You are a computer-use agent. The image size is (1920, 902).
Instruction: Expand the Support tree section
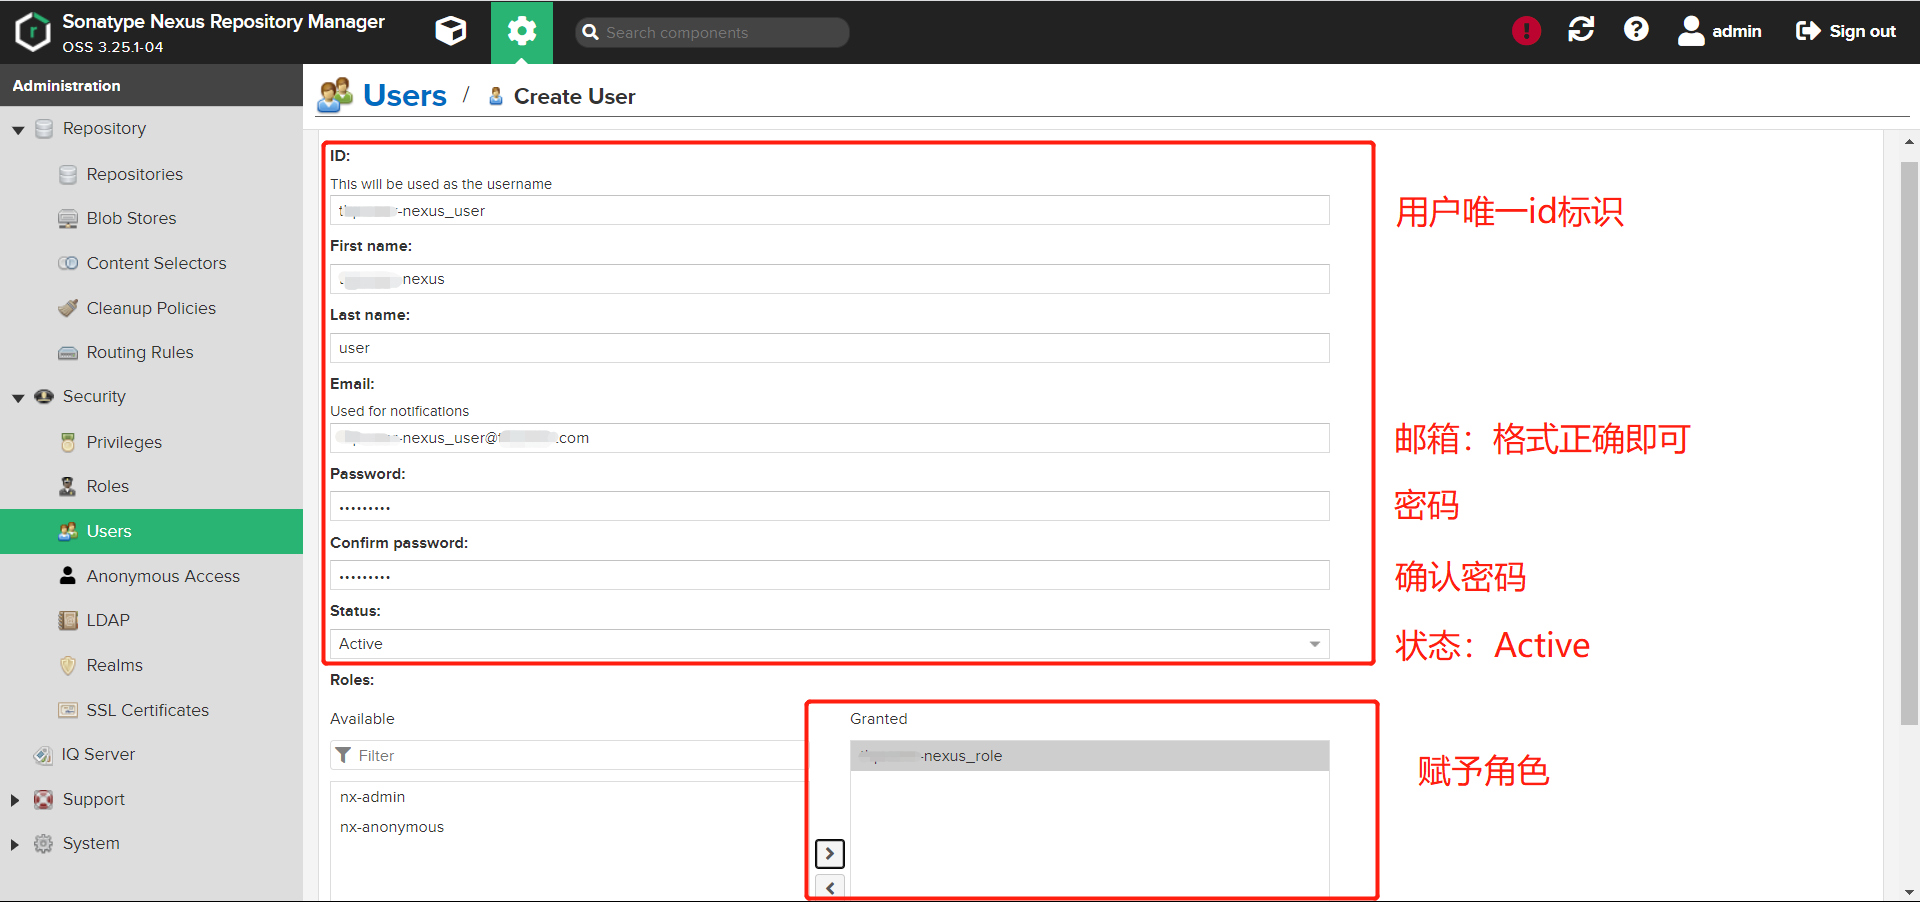[15, 799]
